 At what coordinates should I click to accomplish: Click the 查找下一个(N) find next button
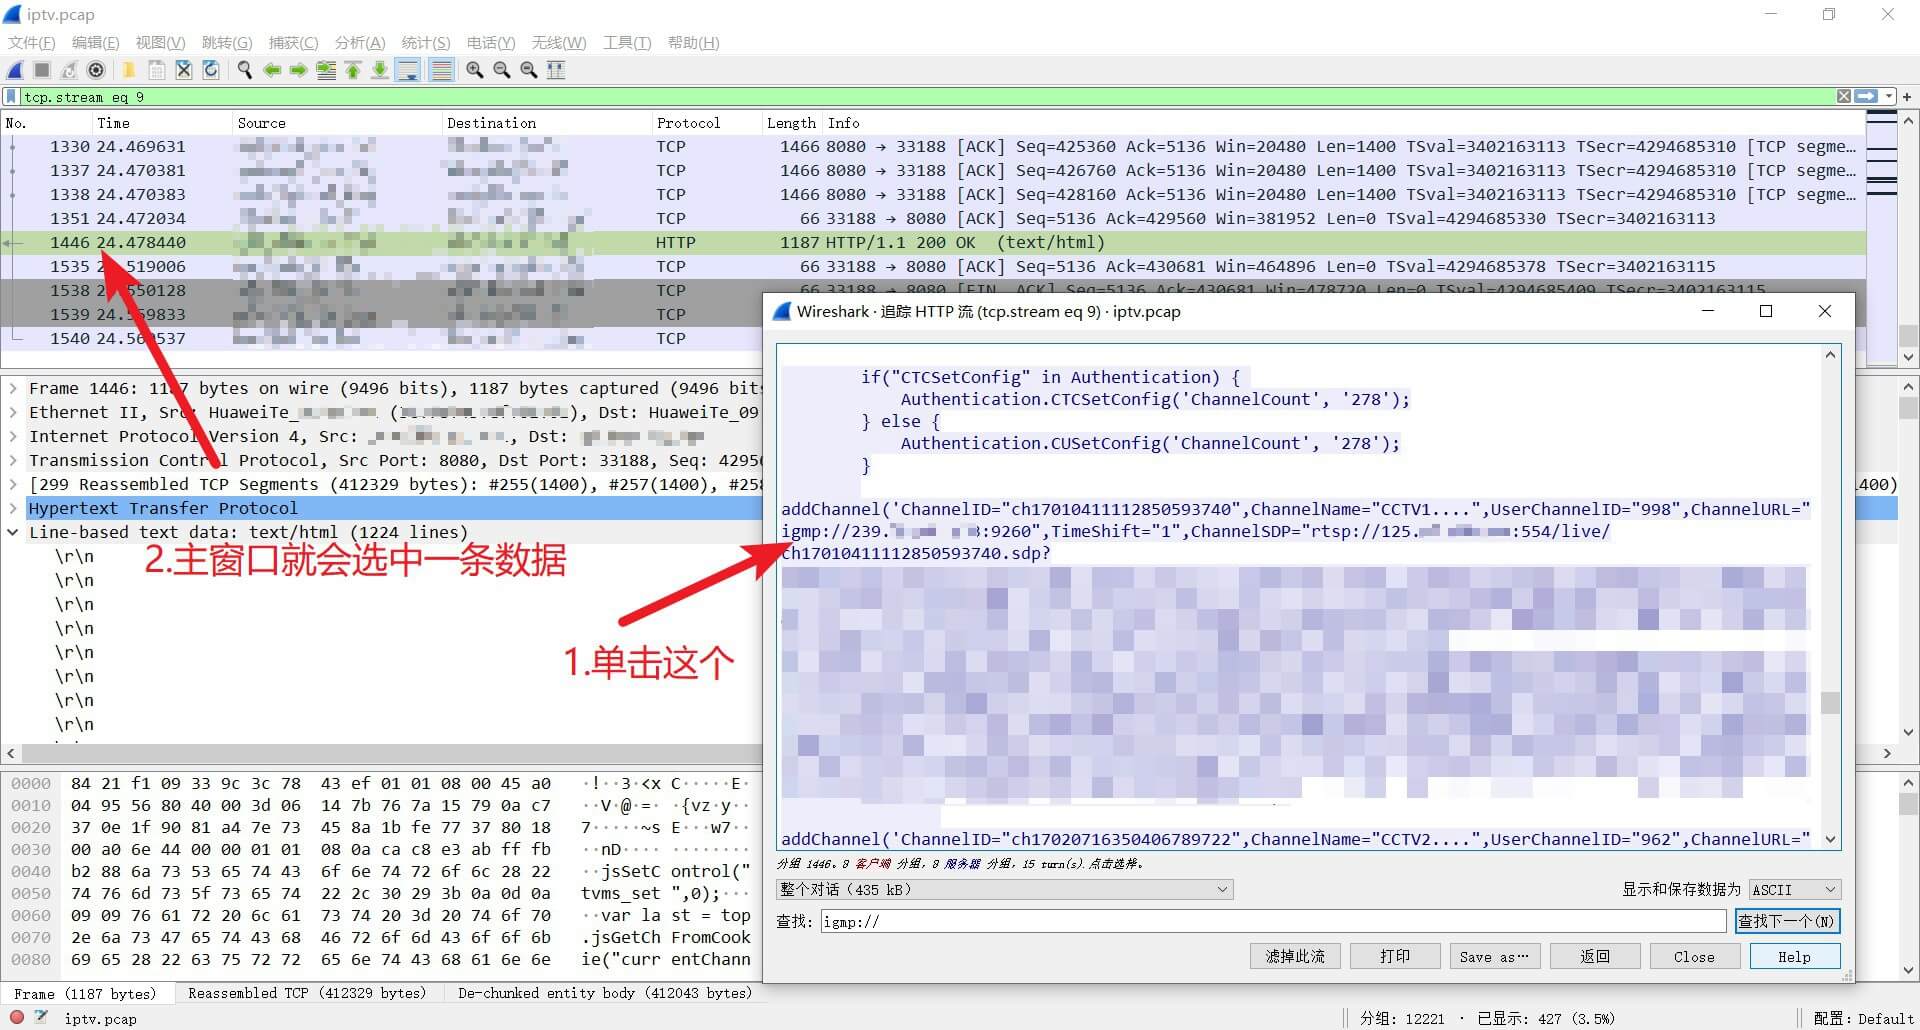click(x=1789, y=921)
